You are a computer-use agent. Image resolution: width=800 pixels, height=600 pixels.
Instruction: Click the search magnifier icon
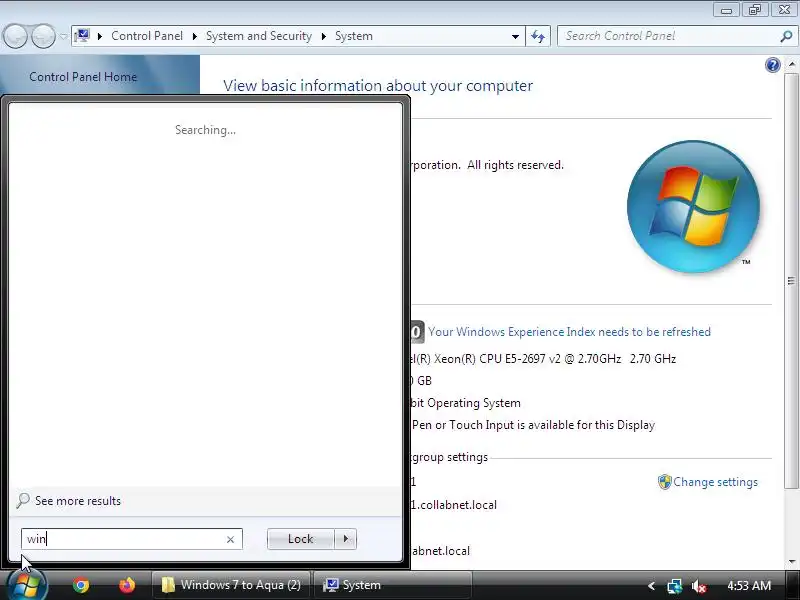pos(786,36)
